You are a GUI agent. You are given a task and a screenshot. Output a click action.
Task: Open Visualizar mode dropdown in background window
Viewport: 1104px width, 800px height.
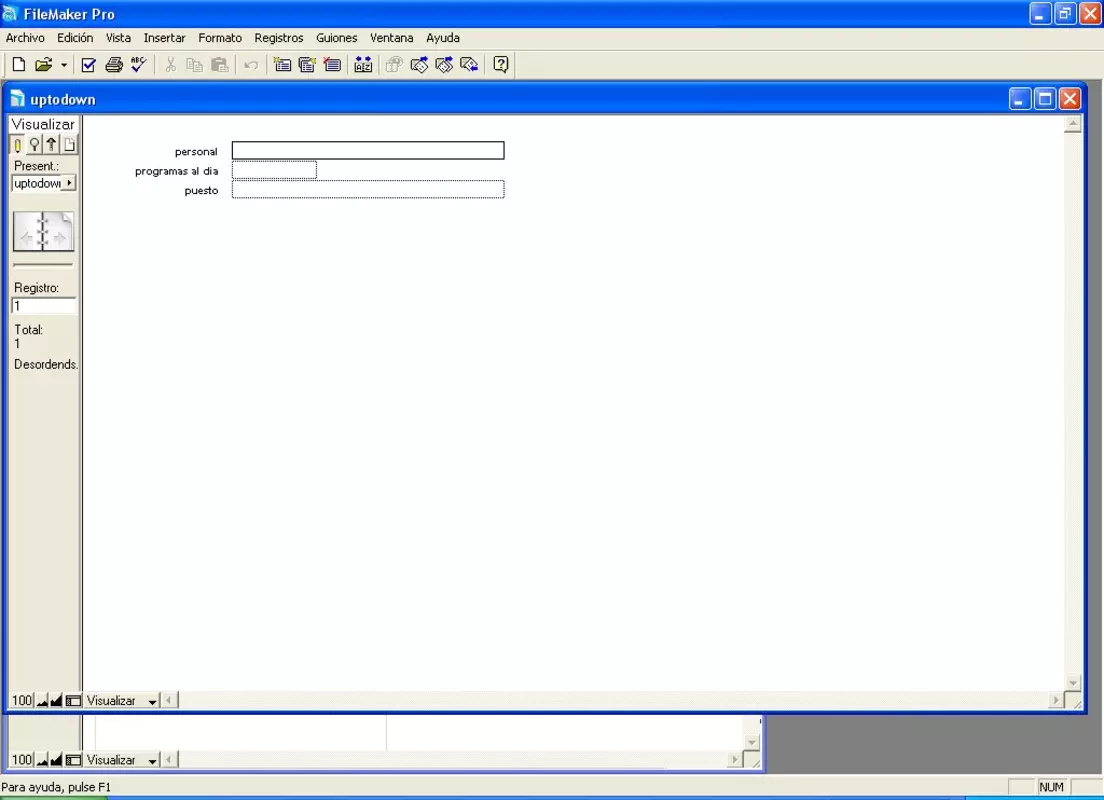pyautogui.click(x=122, y=760)
